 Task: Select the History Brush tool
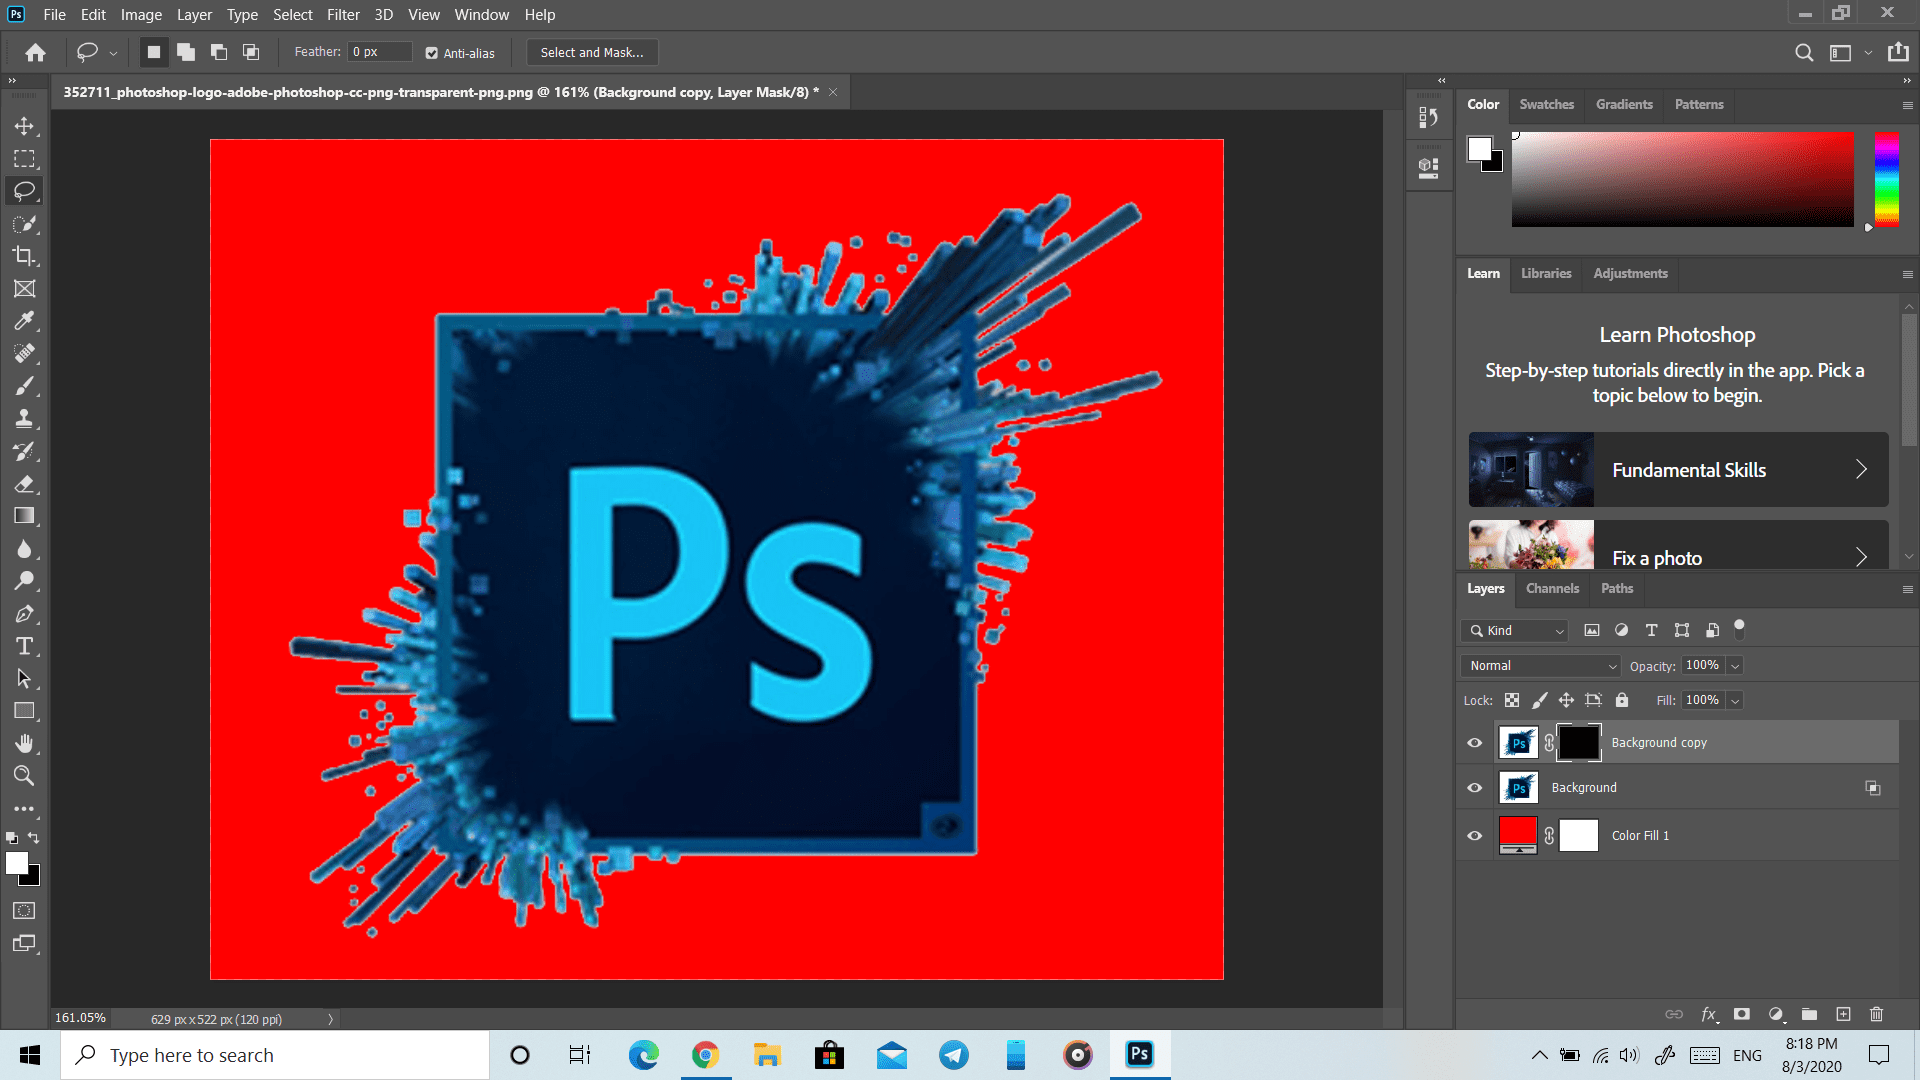click(x=24, y=451)
